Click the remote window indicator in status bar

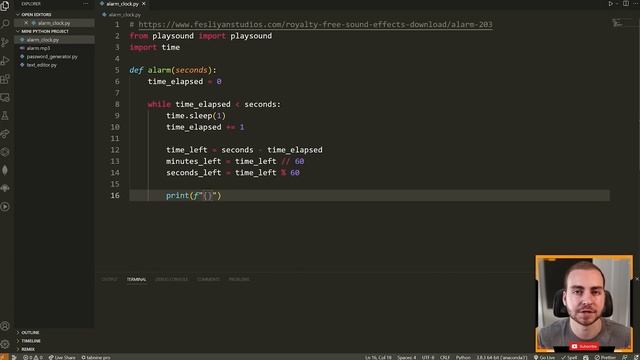pos(4,357)
